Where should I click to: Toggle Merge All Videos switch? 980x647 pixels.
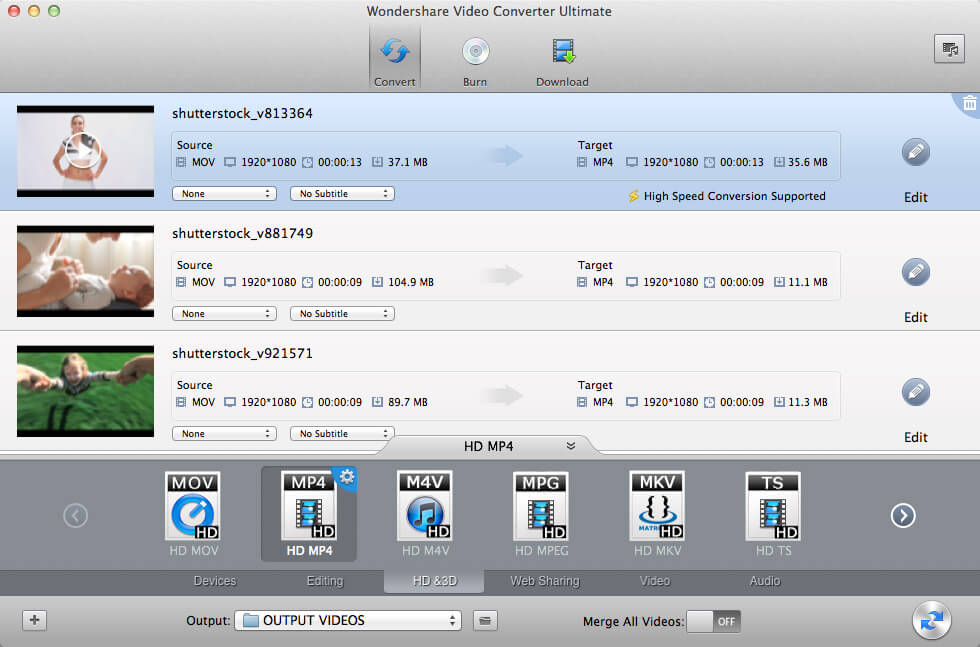pyautogui.click(x=713, y=621)
